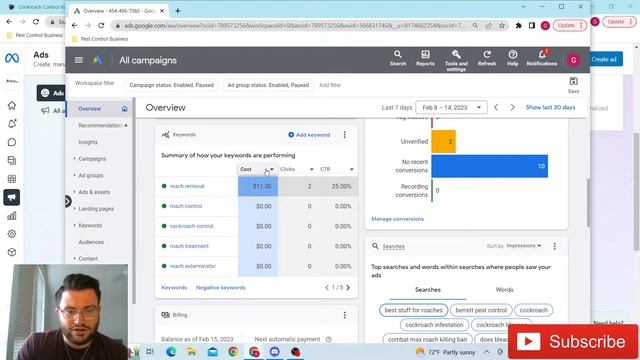Screen dimensions: 640x360
Task: Open Search in Google Ads top bar
Action: coord(398,58)
